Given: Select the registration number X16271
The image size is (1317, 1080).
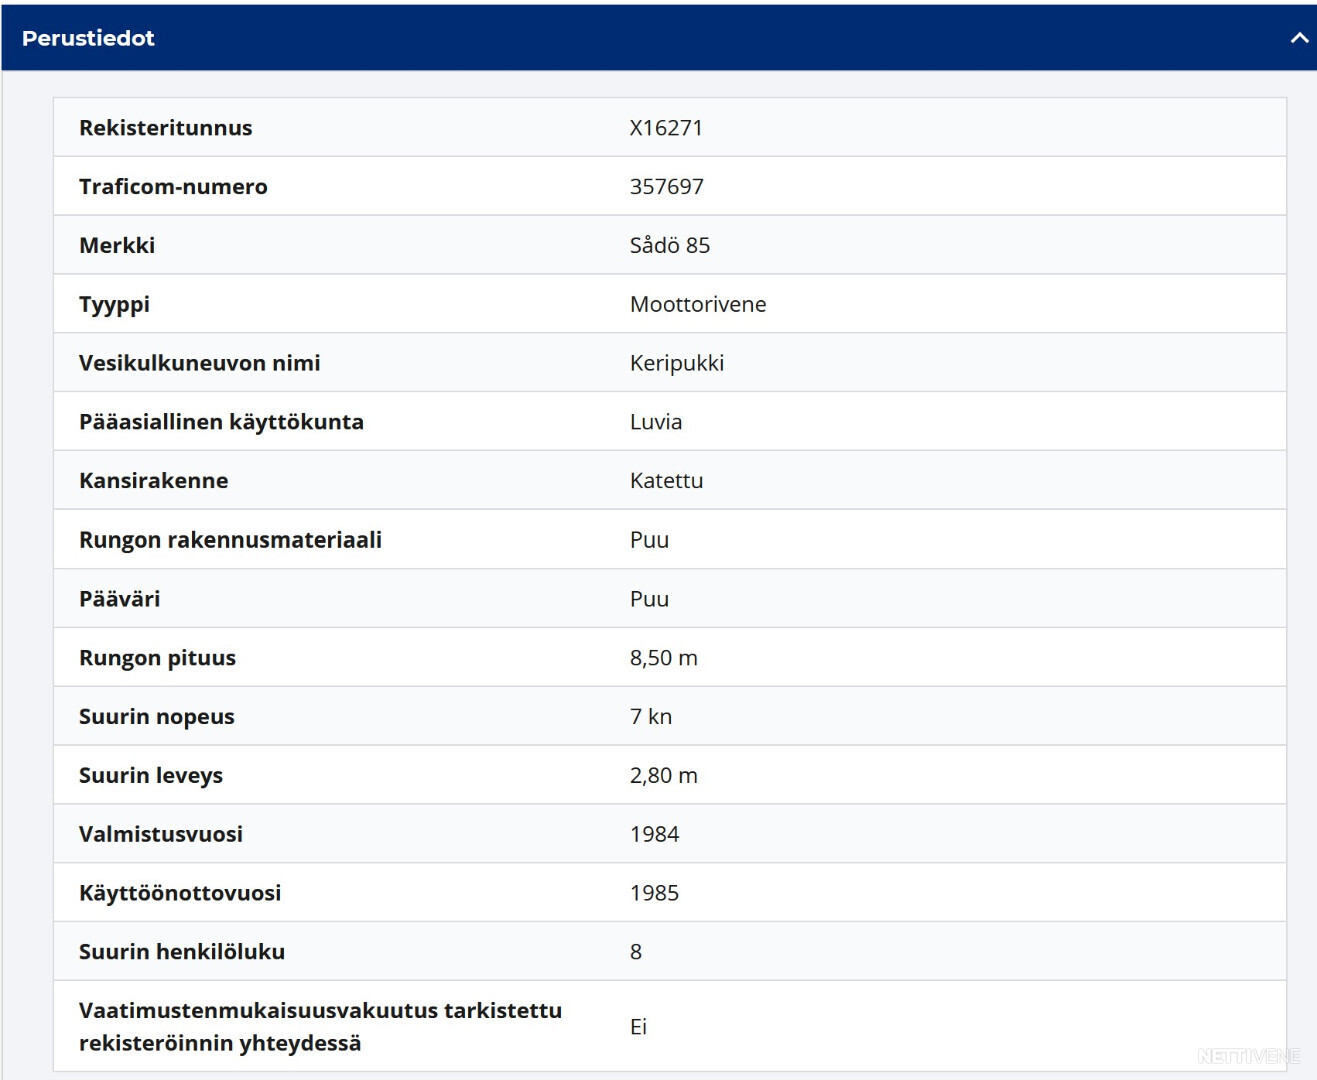Looking at the screenshot, I should point(666,128).
